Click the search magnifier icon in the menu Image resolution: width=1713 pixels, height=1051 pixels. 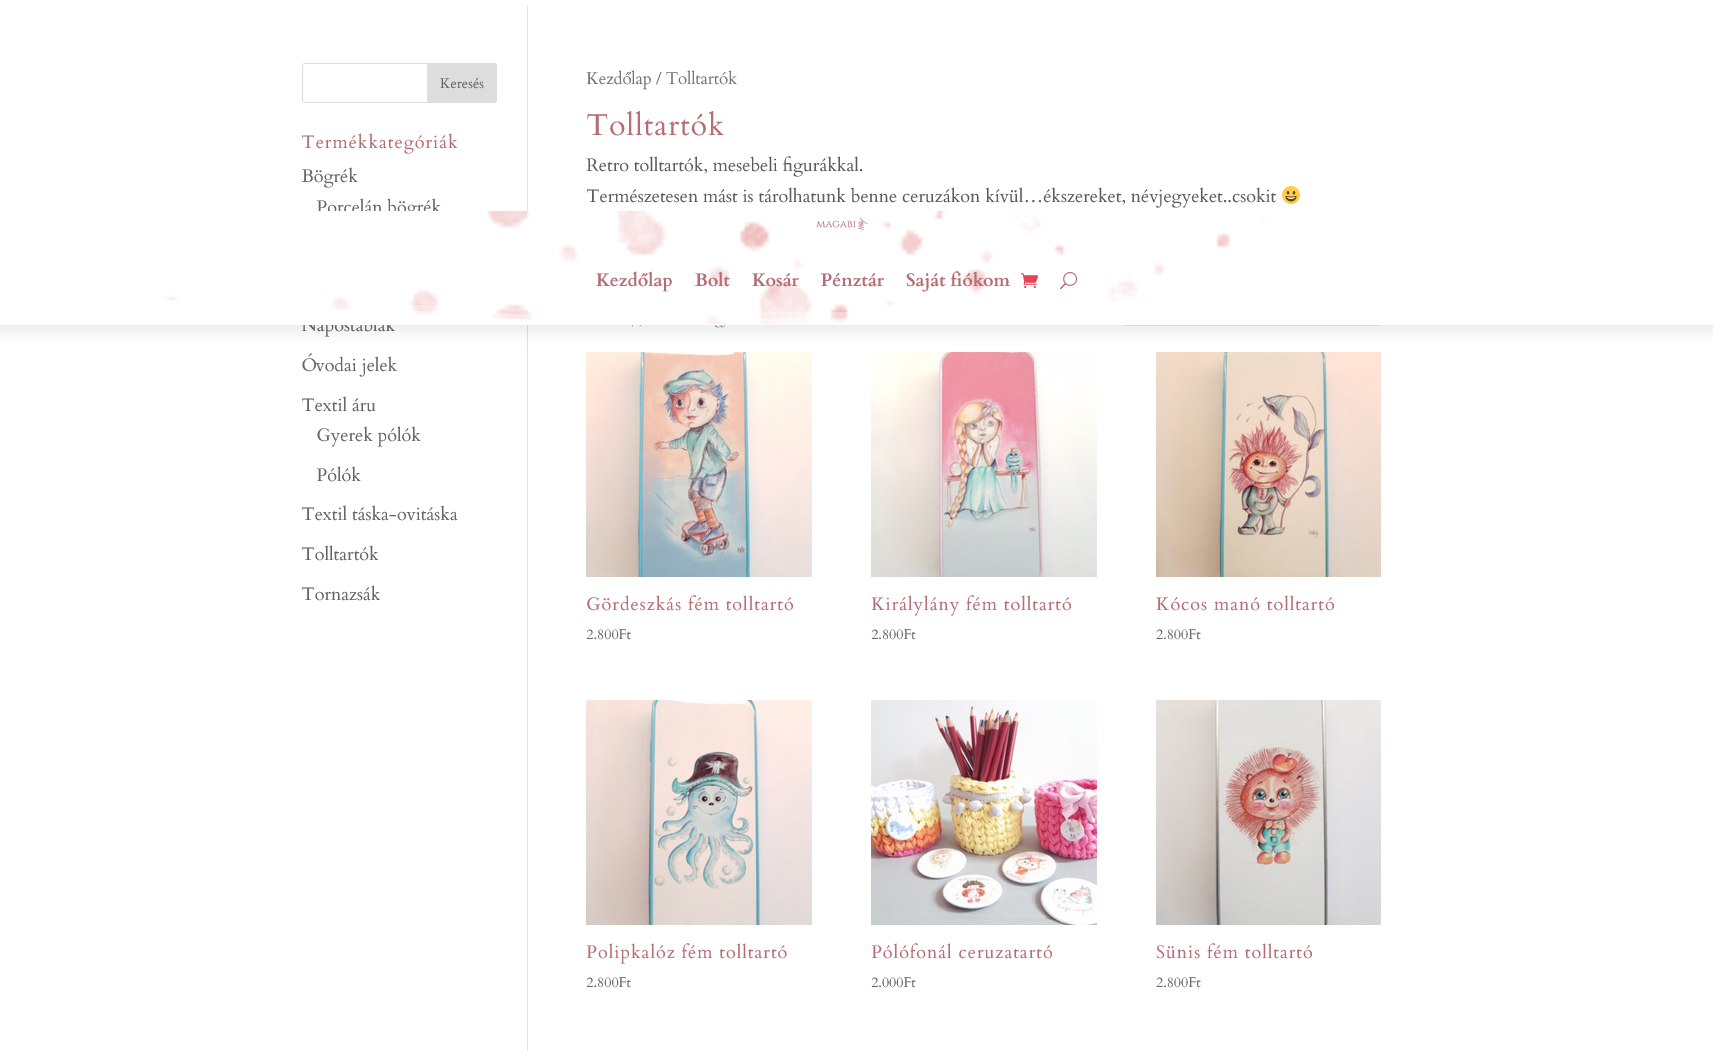[1068, 281]
